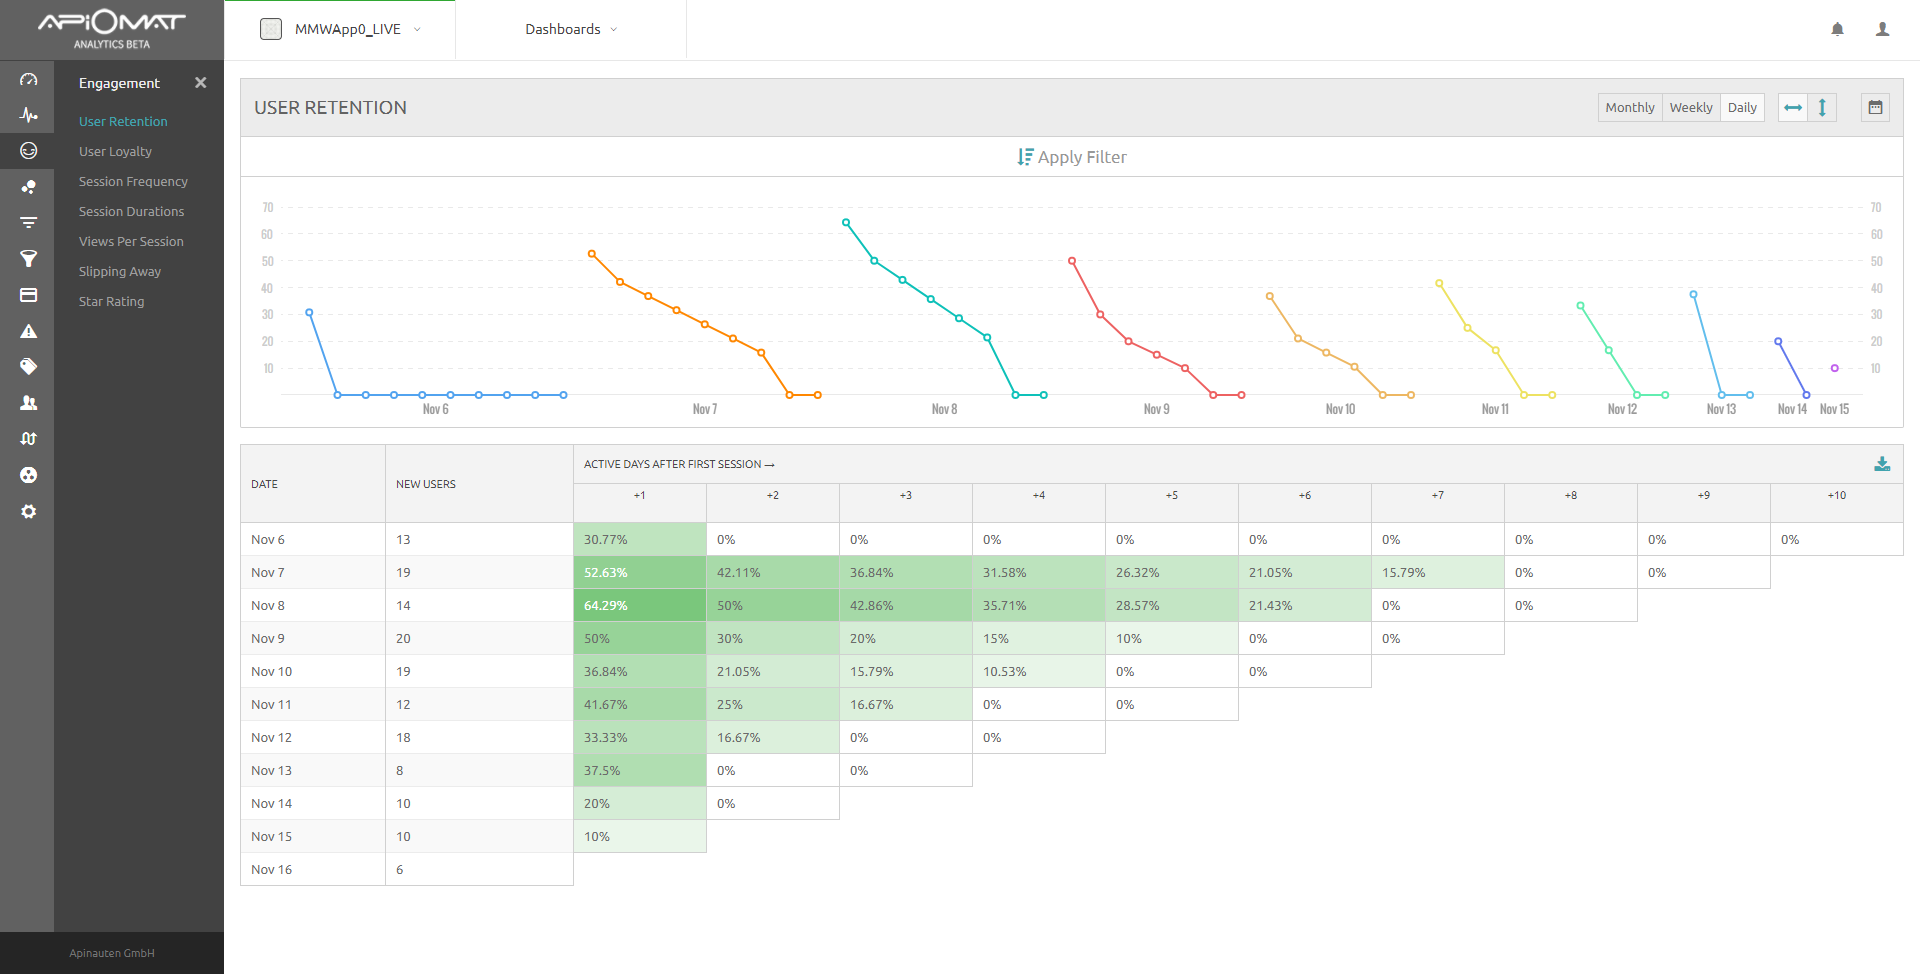
Task: Close the Engagement submenu panel
Action: (x=200, y=83)
